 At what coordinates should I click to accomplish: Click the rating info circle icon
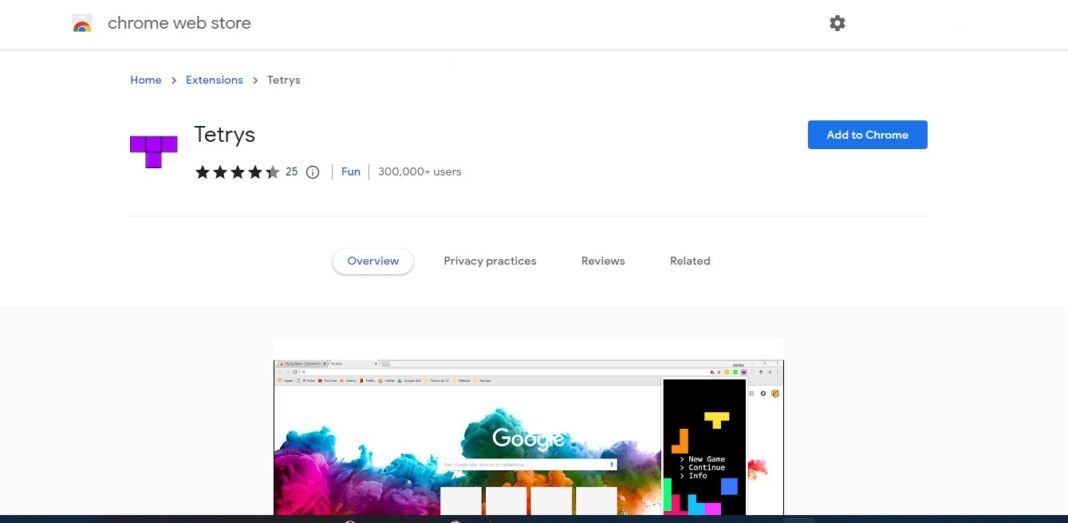313,172
